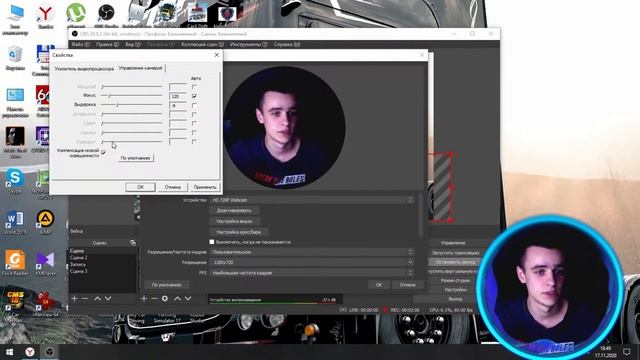Screen dimensions: 640x360
Task: Click the Фокус value field showing 120
Action: 178,96
